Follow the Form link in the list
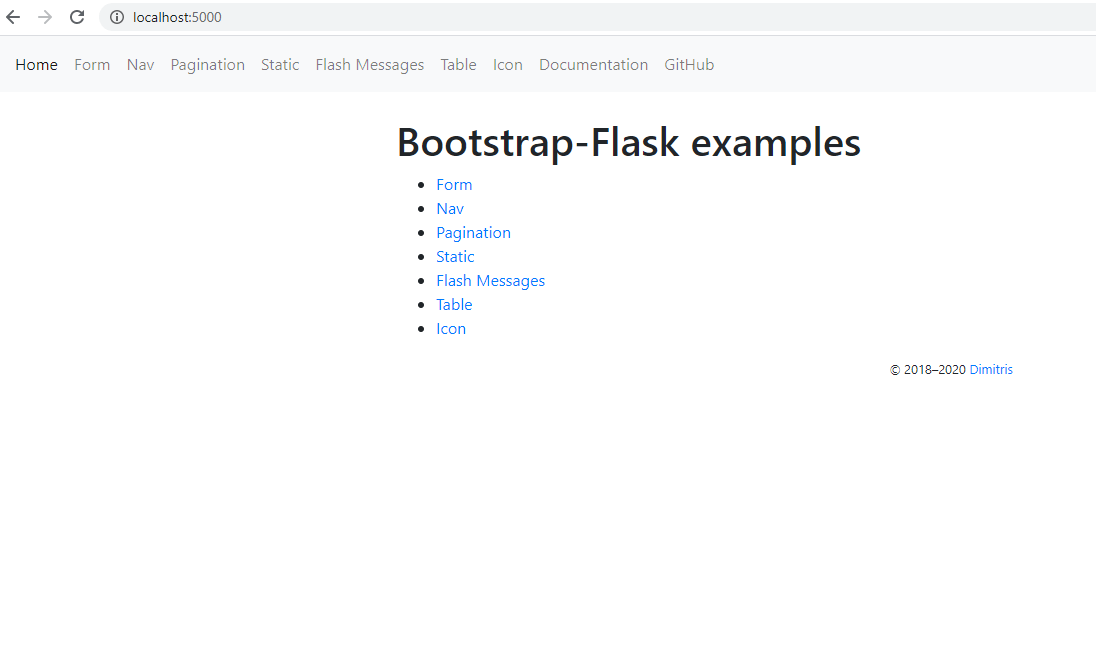This screenshot has height=653, width=1096. [x=454, y=184]
